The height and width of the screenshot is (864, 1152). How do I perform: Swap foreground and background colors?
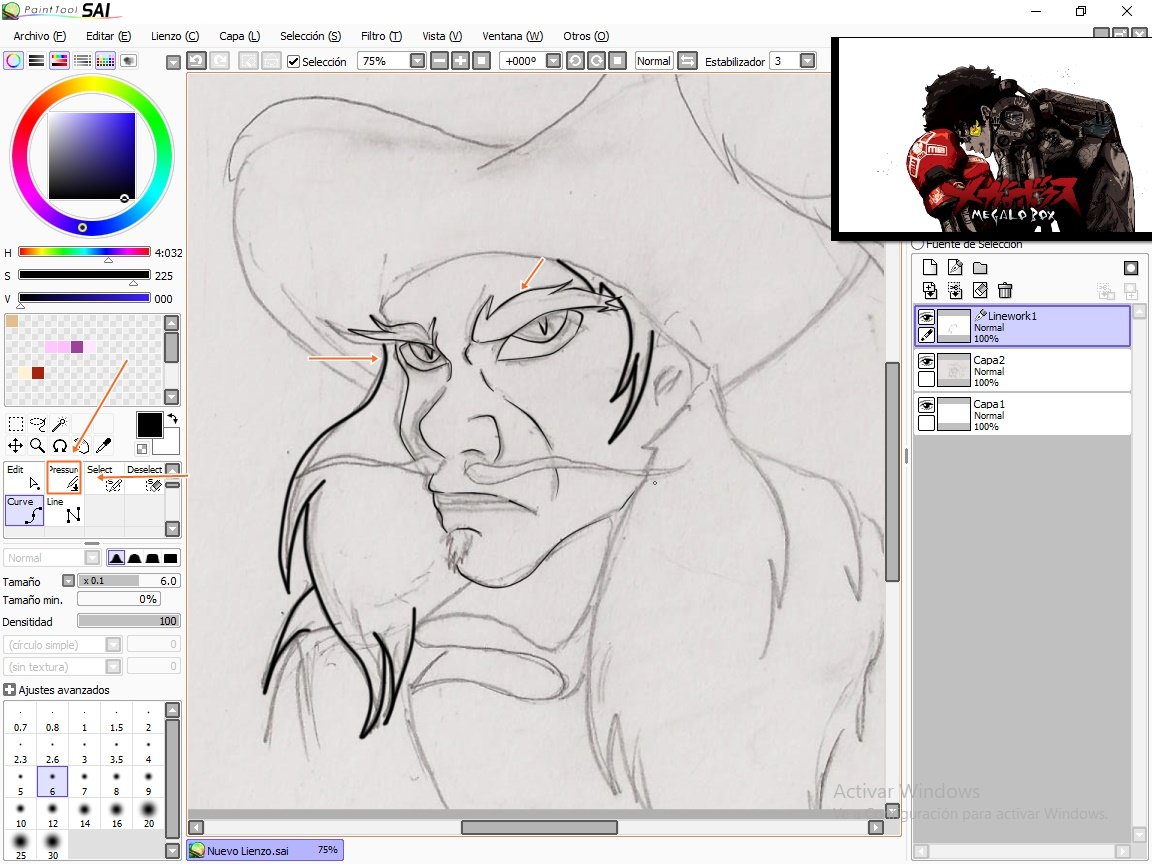[173, 419]
